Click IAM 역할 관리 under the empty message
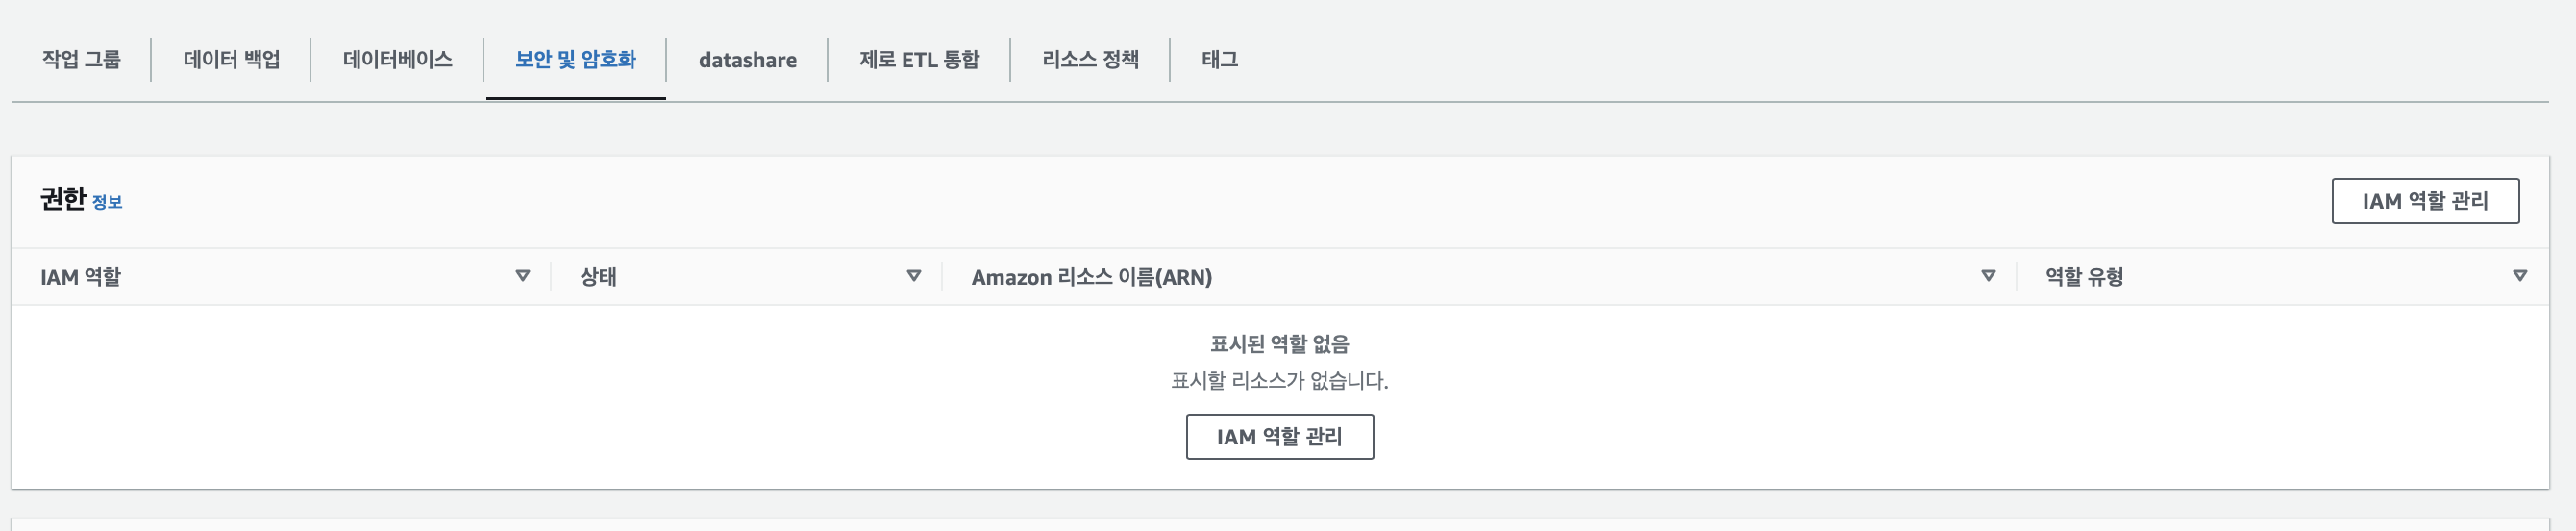Screen dimensions: 2576x531 (x=1279, y=437)
